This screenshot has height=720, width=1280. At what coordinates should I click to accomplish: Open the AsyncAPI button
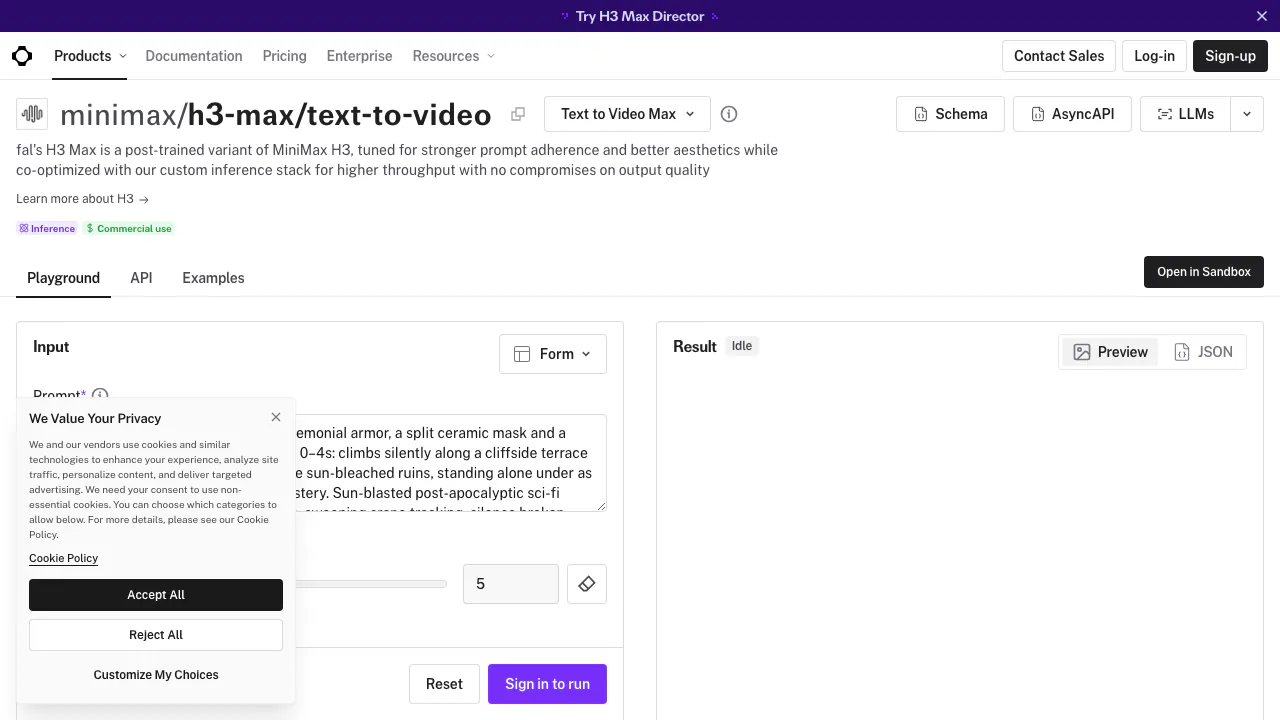pyautogui.click(x=1072, y=114)
